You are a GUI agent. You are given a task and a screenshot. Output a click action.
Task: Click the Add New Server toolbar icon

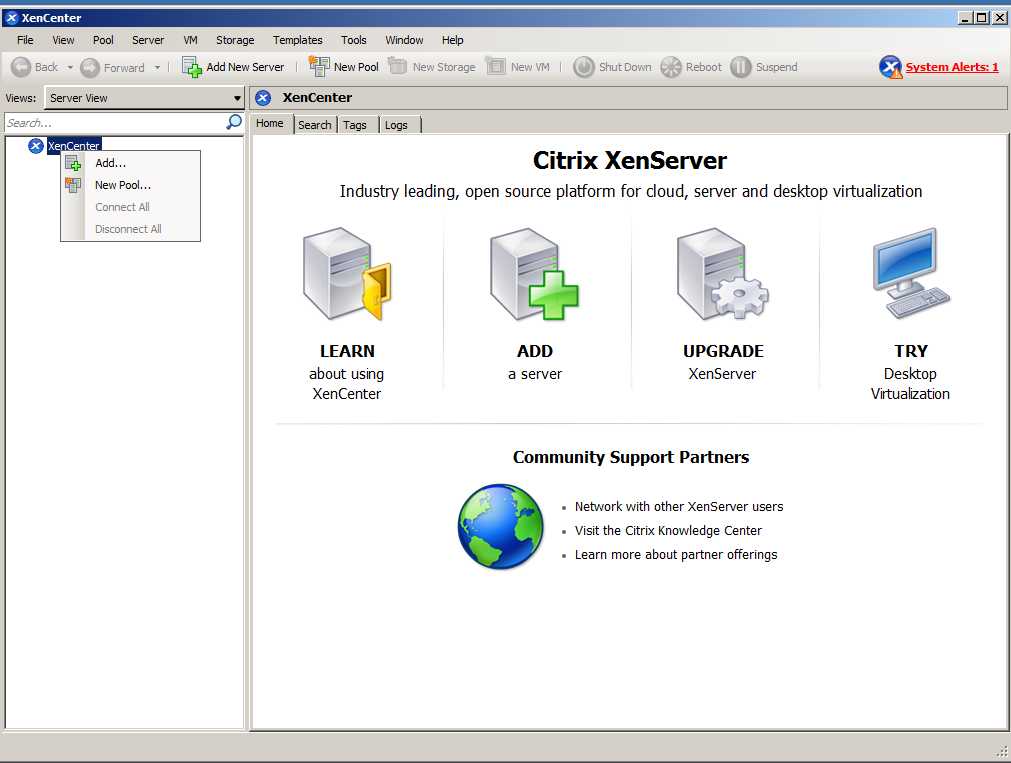pos(189,66)
